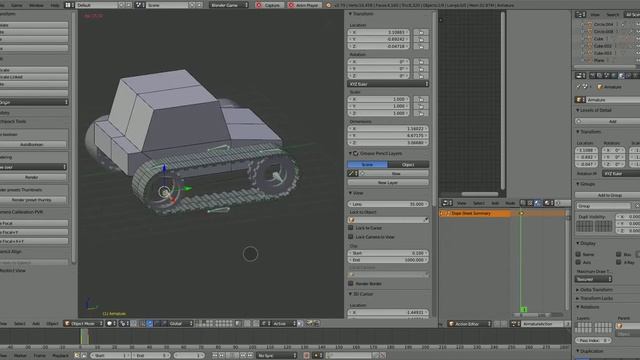This screenshot has height=360, width=640.
Task: Open the Add menu in 3D viewport header
Action: (36, 324)
